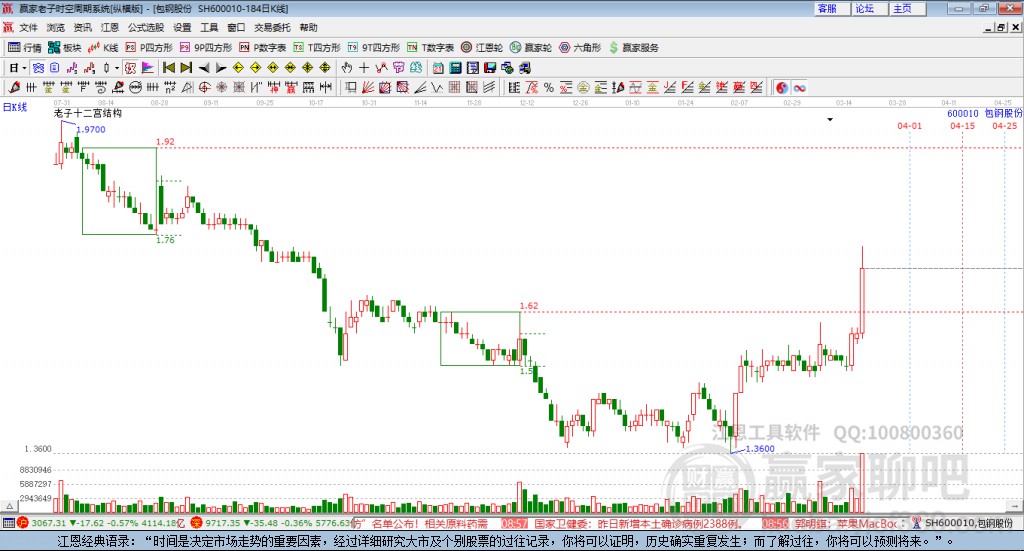1024x551 pixels.
Task: Open the 设置 menu
Action: [182, 27]
